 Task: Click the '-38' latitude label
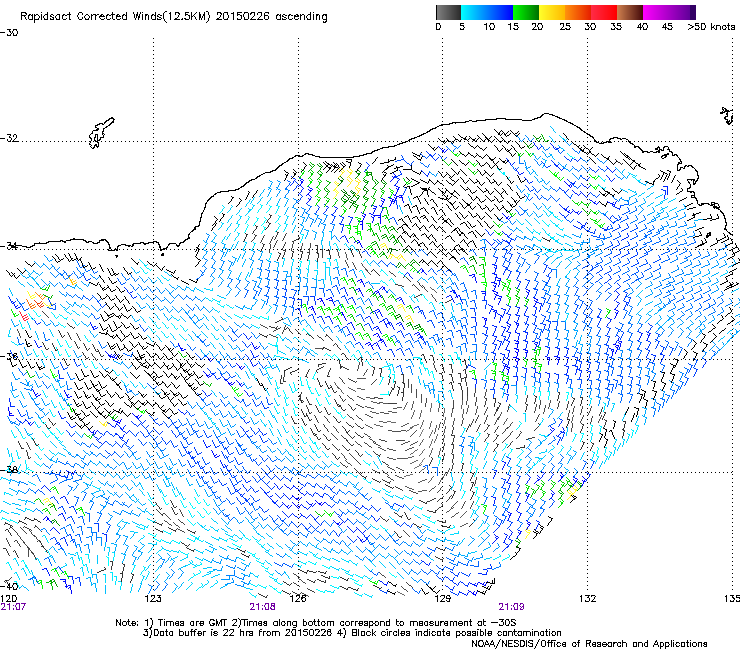[9, 470]
